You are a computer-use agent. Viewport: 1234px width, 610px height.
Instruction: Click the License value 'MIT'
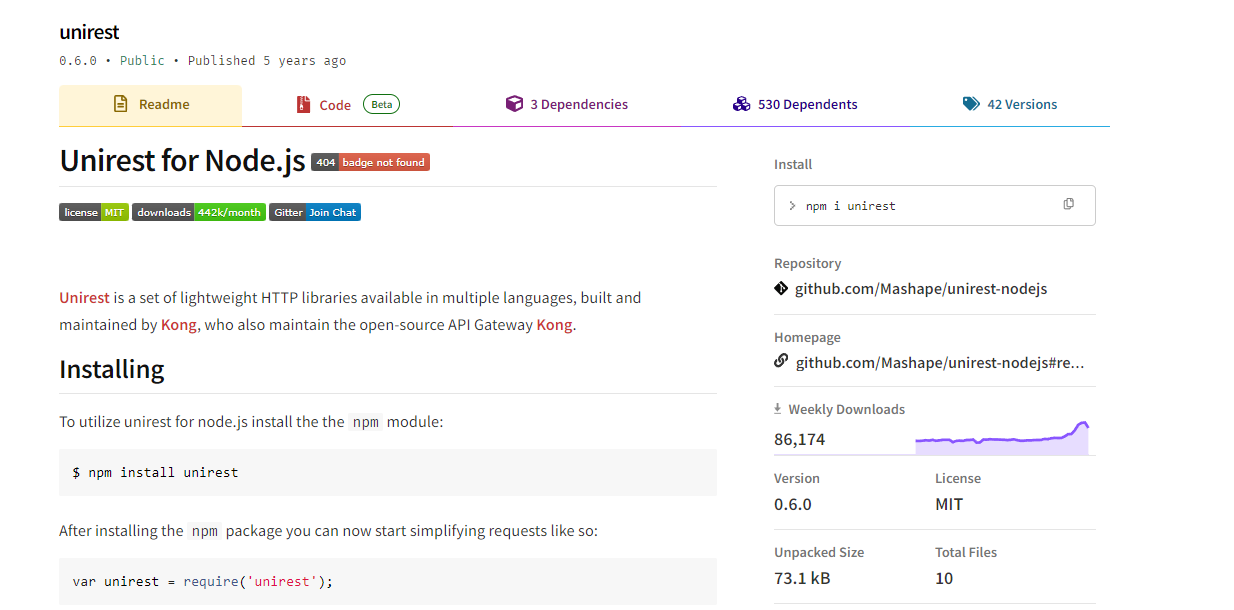tap(949, 504)
